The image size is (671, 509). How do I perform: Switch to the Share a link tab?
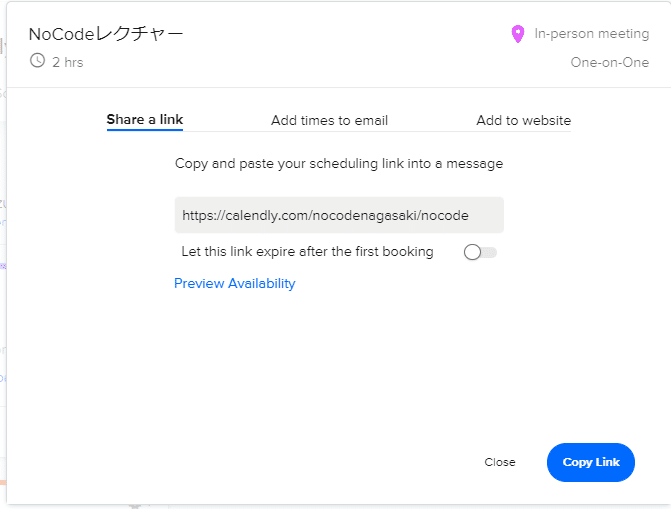(x=145, y=120)
